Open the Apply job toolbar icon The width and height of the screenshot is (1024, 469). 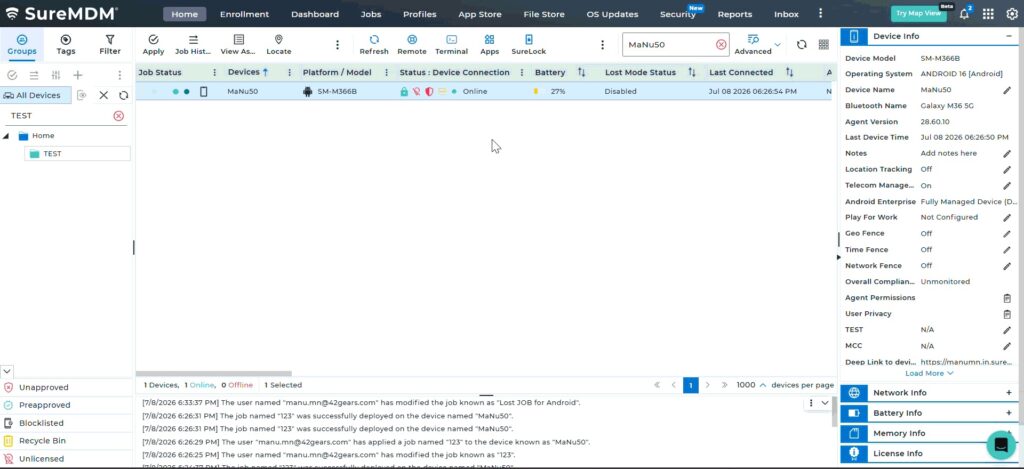click(x=153, y=44)
